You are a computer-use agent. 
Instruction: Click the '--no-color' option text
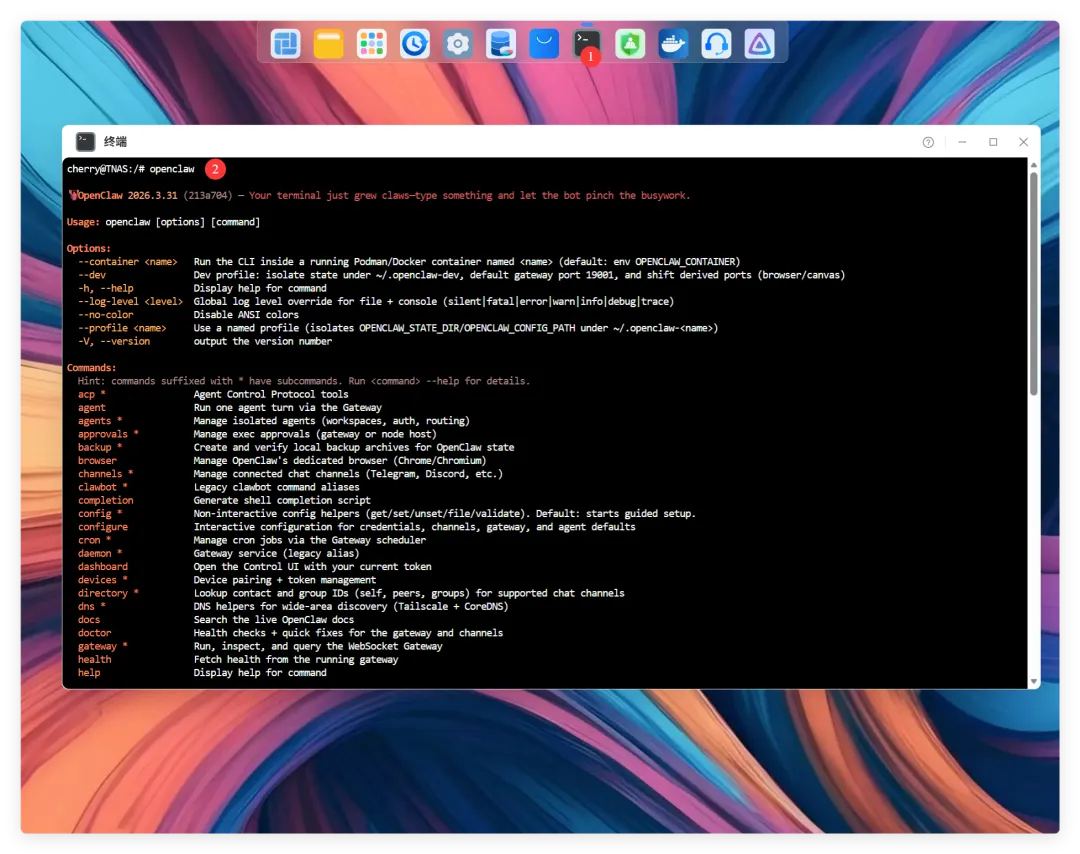click(105, 315)
